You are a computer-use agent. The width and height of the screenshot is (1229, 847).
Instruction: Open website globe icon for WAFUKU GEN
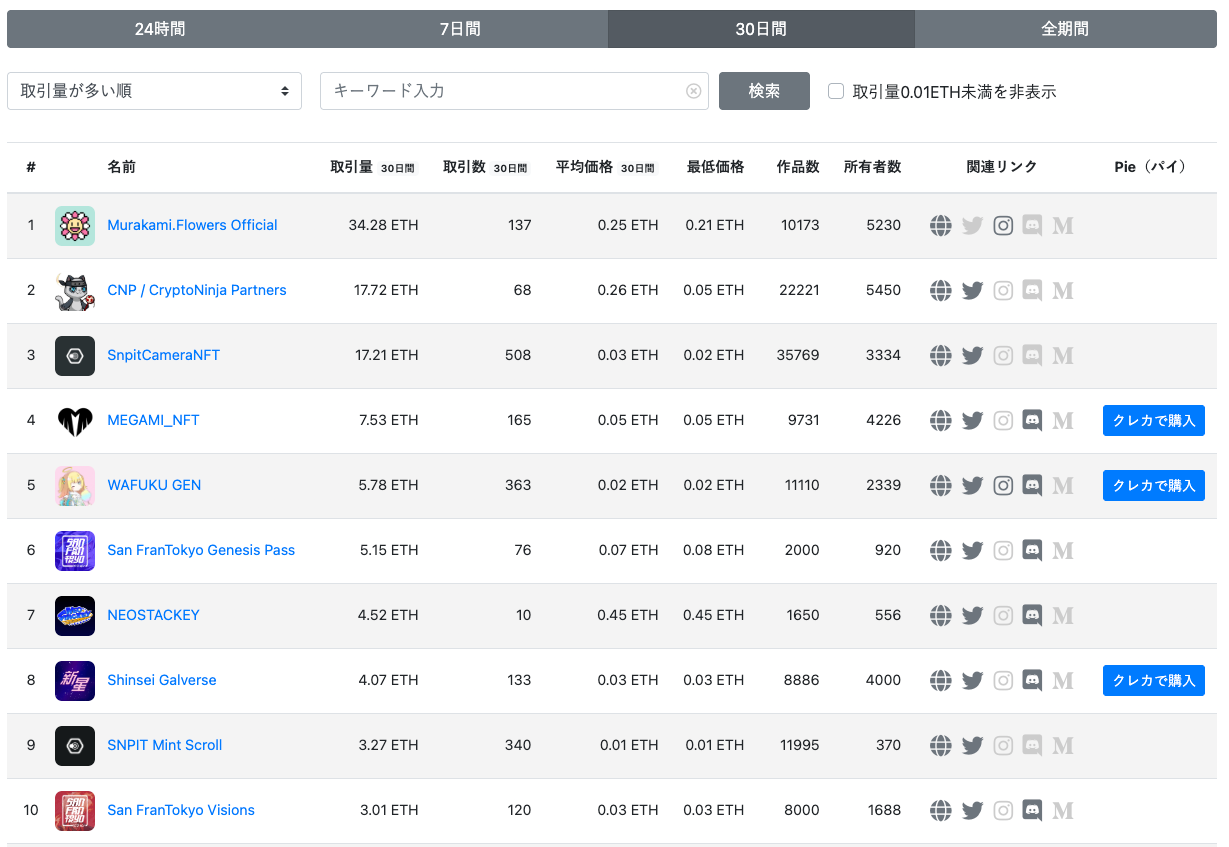(x=940, y=485)
